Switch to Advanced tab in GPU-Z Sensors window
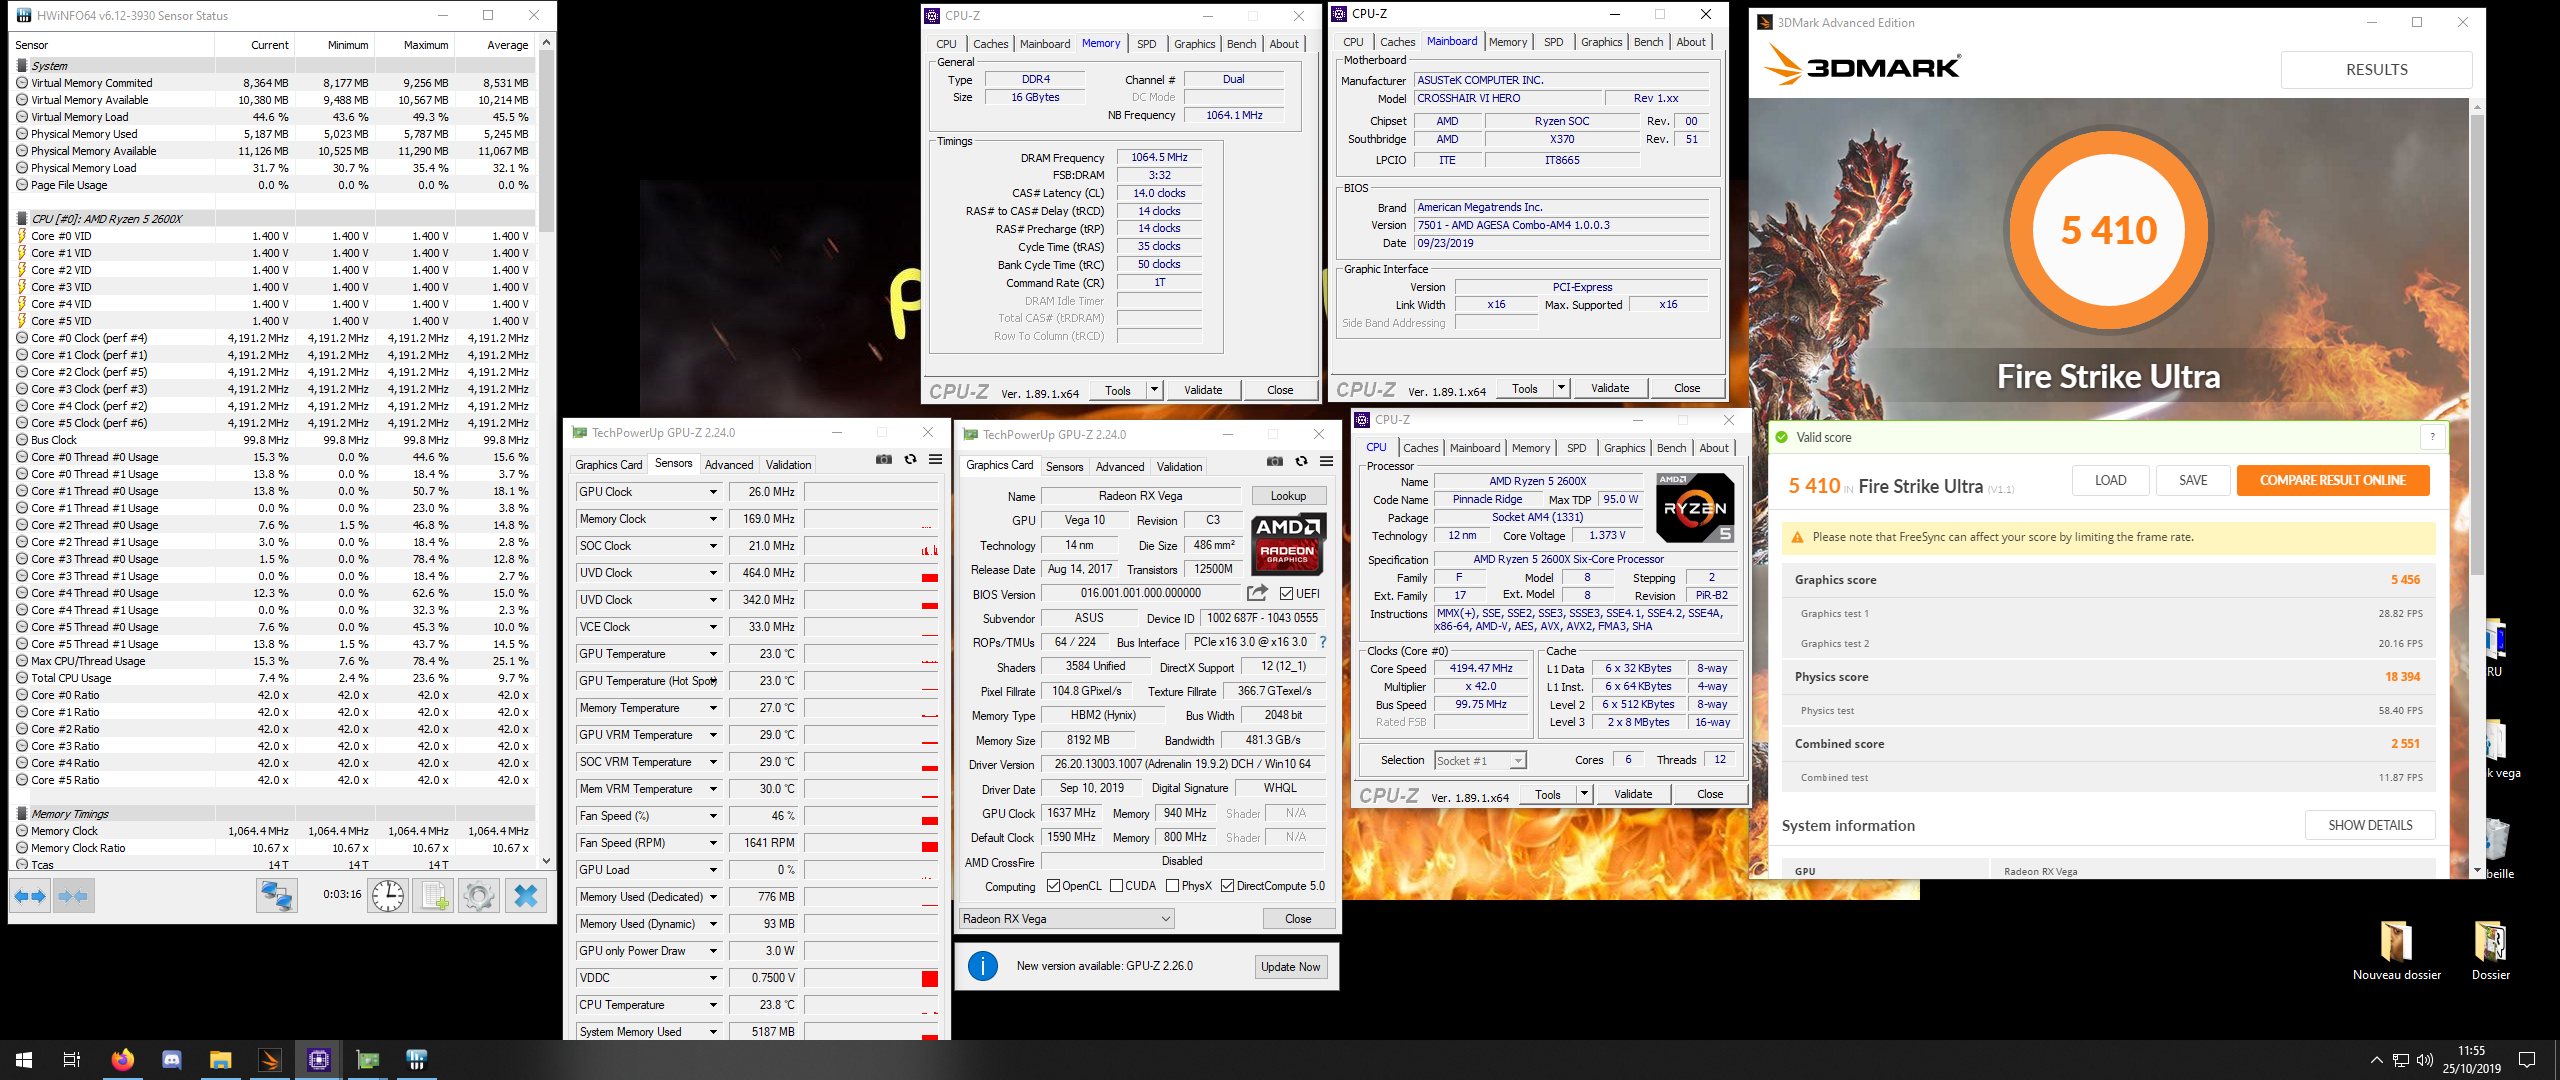The width and height of the screenshot is (2560, 1080). click(x=729, y=465)
